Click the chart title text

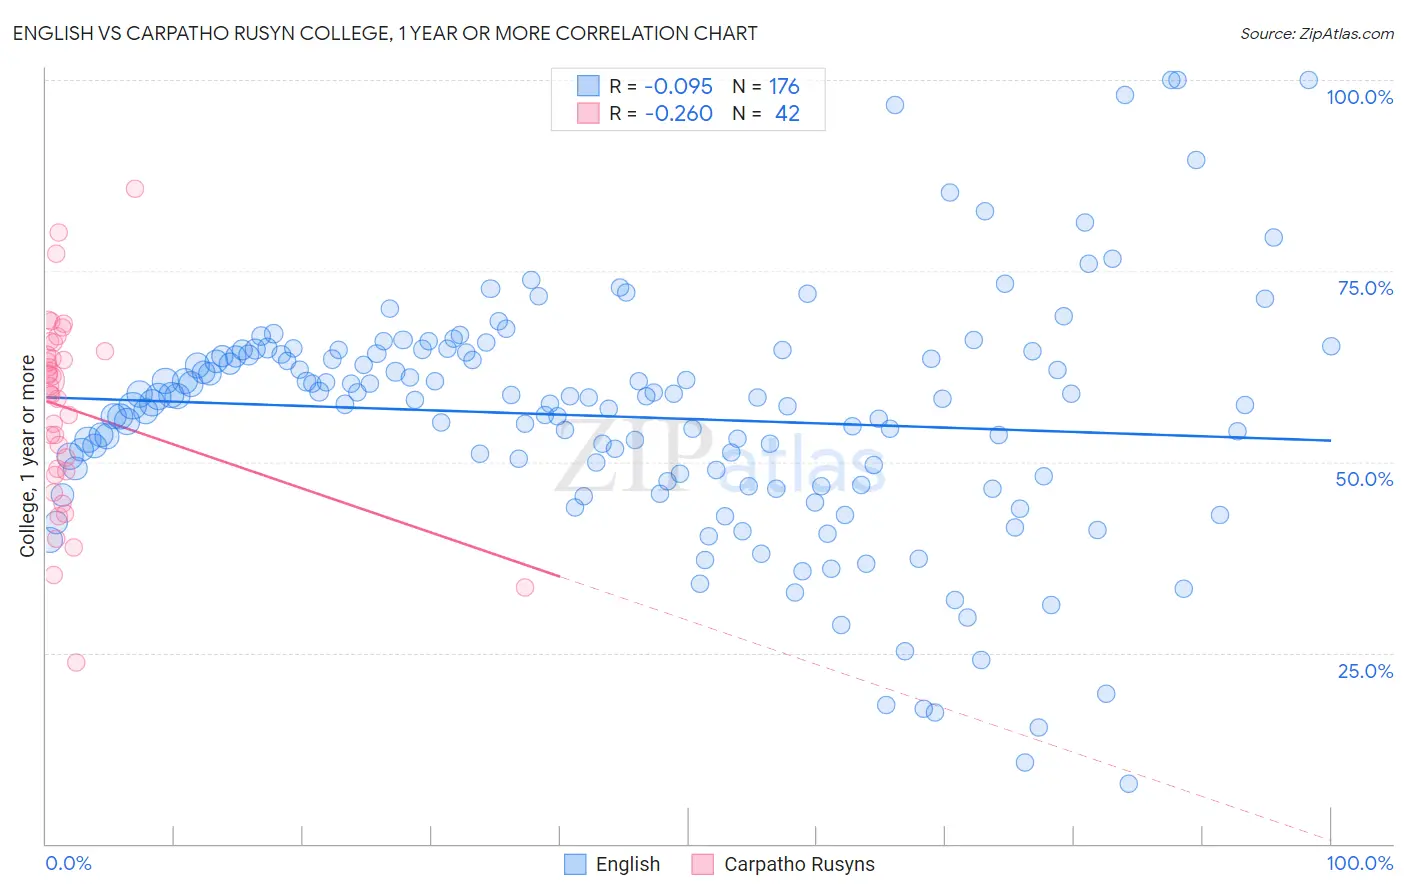tap(385, 33)
